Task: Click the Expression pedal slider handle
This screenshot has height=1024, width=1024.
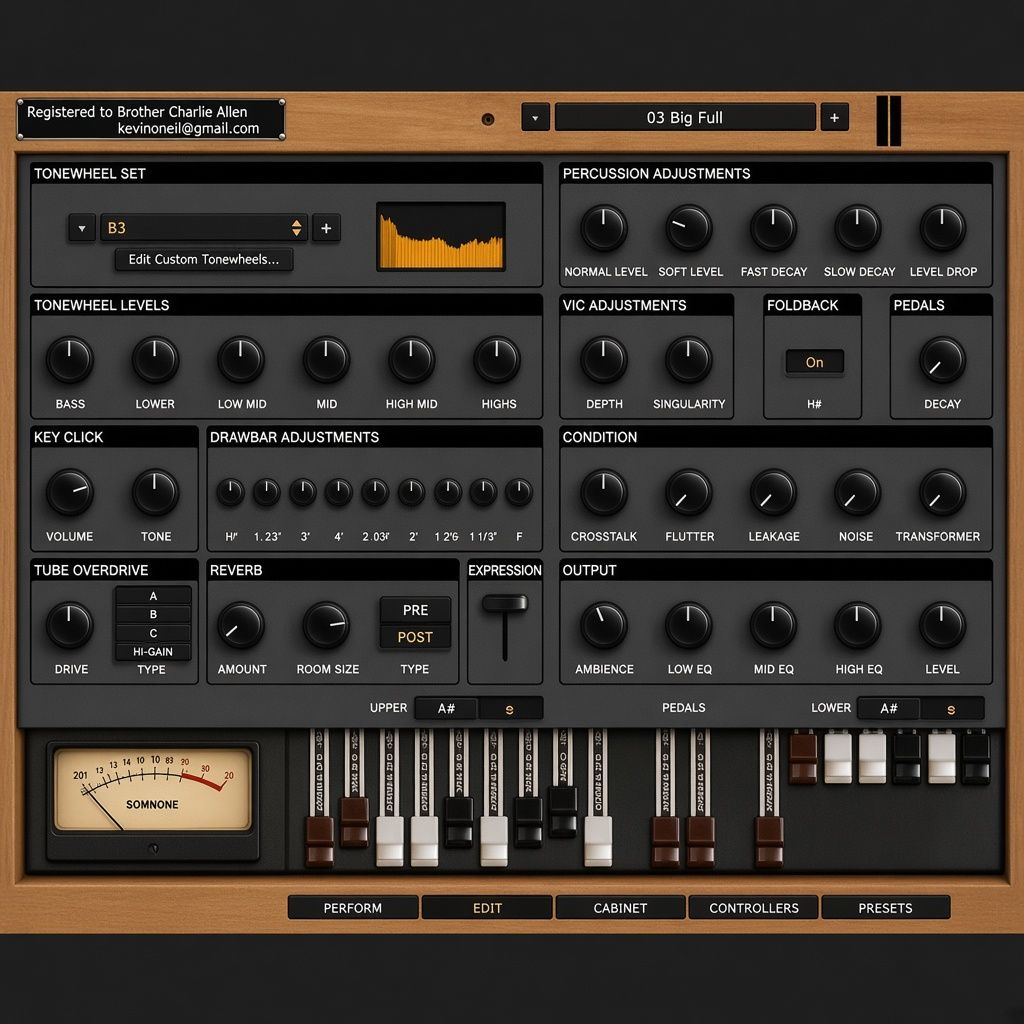Action: 505,603
